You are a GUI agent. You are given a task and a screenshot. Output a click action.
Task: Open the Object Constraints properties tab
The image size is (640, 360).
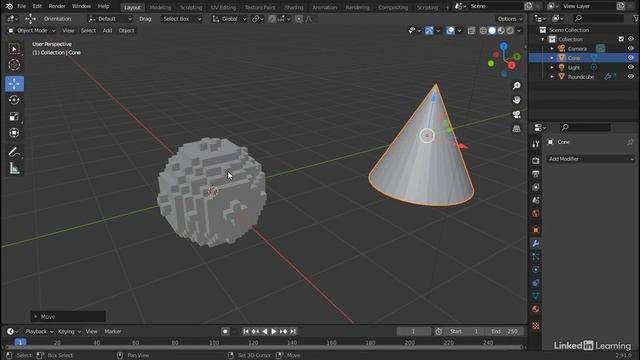[536, 283]
